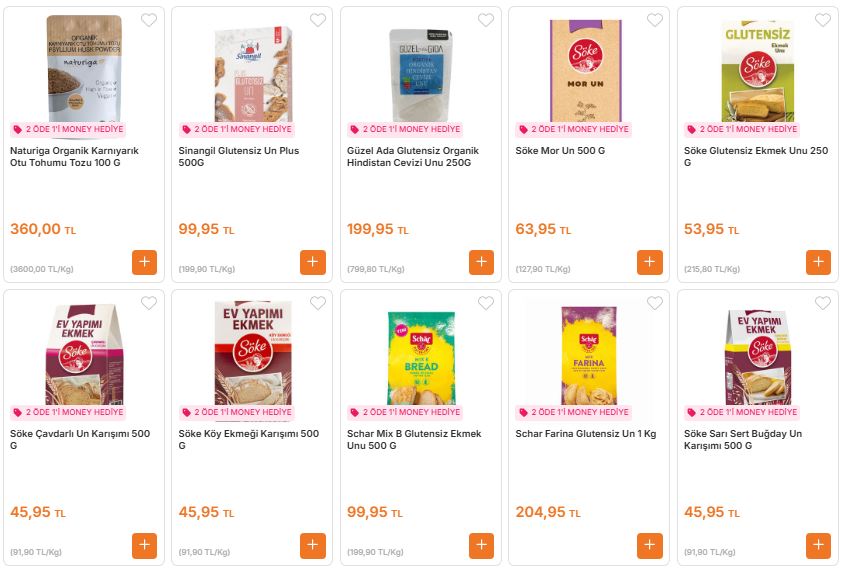This screenshot has width=844, height=571.
Task: Open Söke Sarı Sert Buğday Un title
Action: point(743,440)
